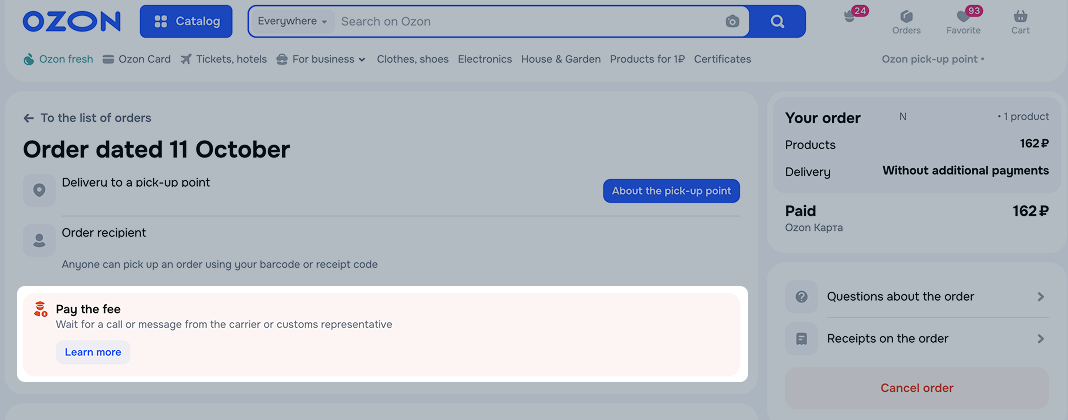
Task: Open notifications icon with badge 24
Action: point(851,18)
